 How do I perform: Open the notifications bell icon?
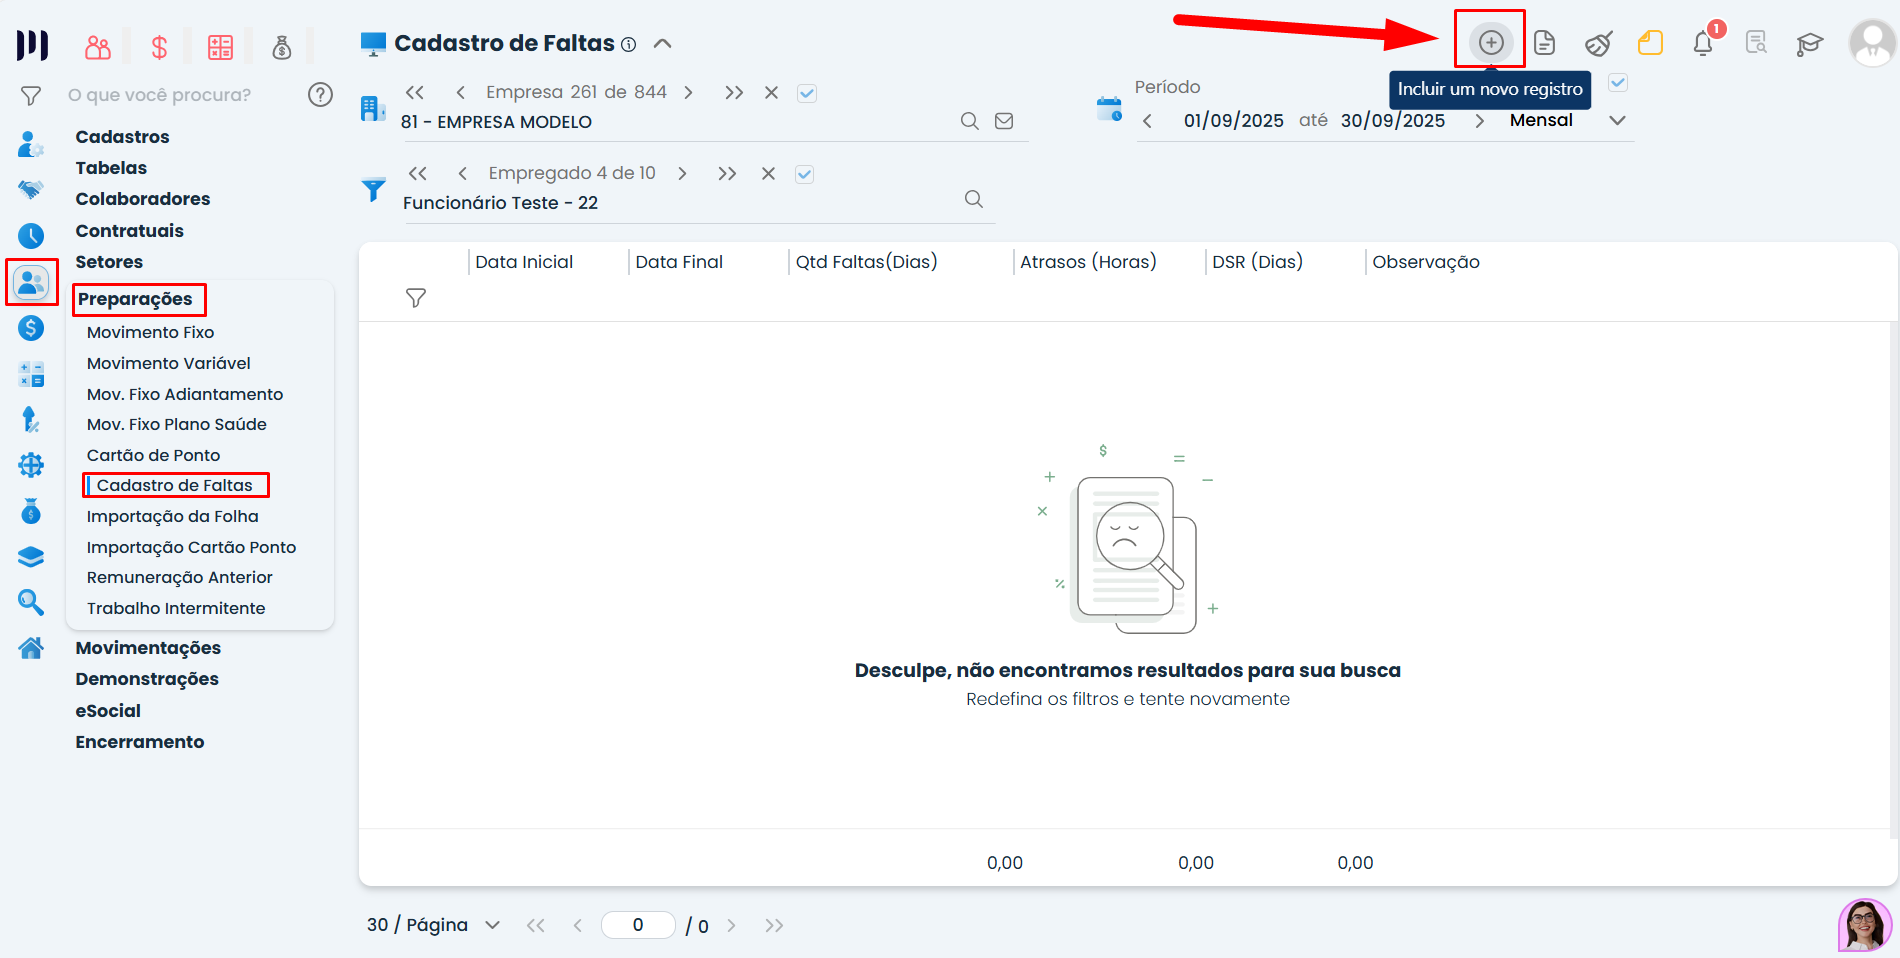[1703, 43]
